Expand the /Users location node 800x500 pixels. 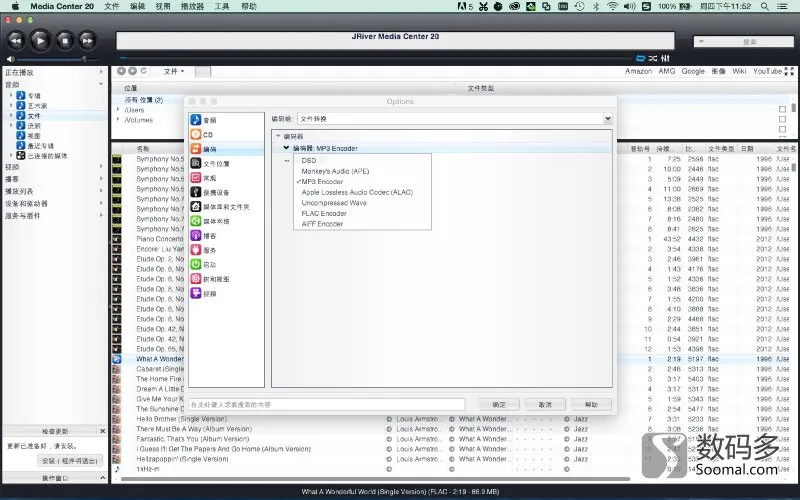118,110
